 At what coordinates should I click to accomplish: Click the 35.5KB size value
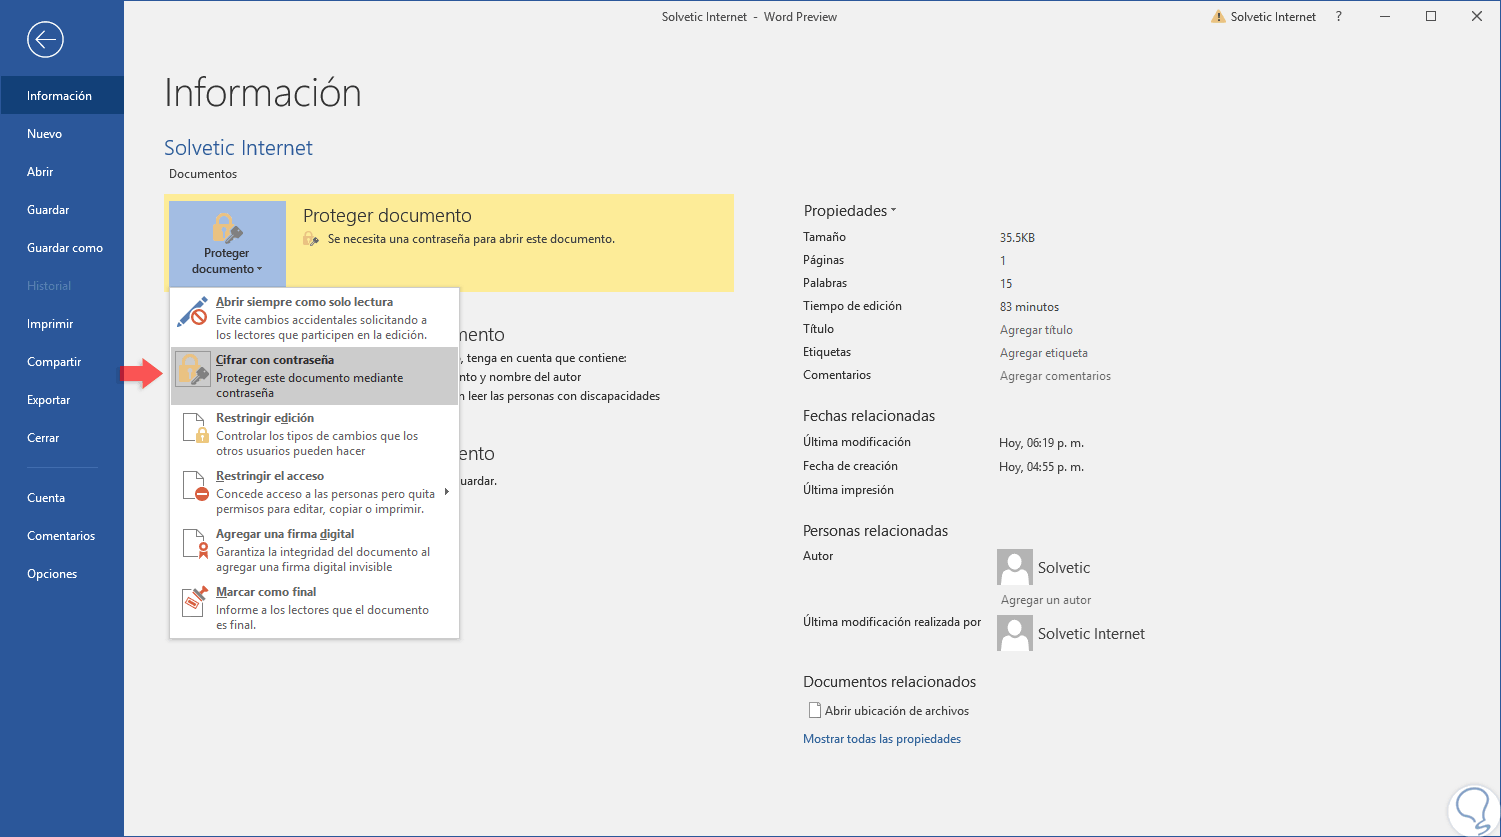(x=1017, y=238)
